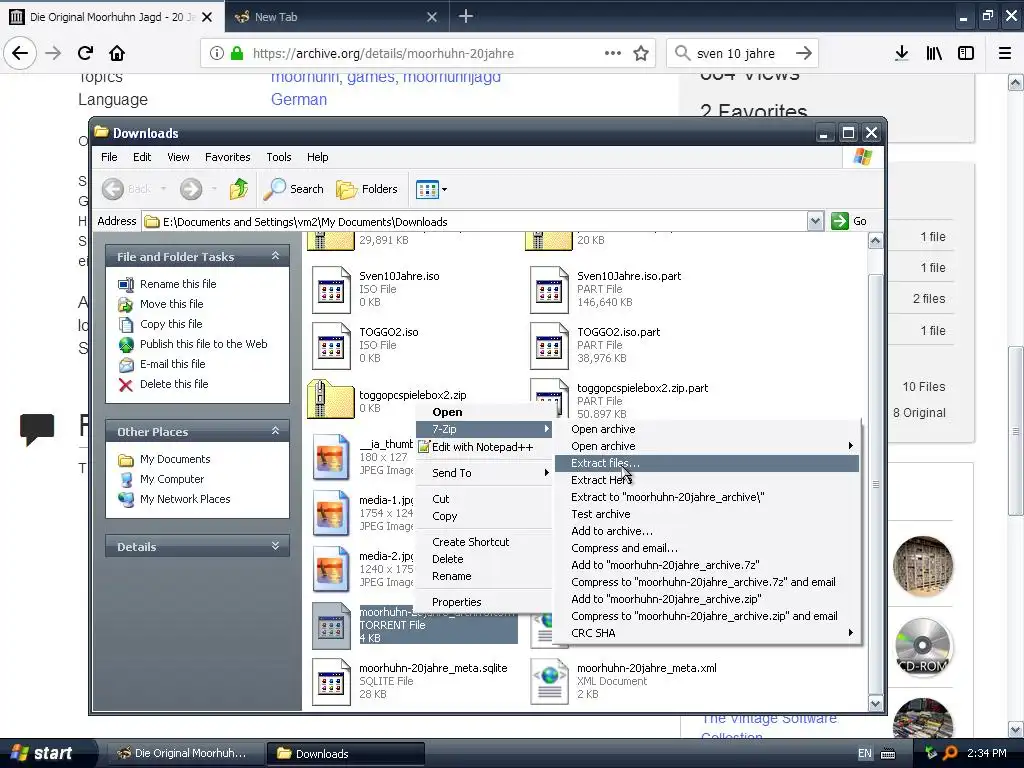Toggle Folders pane in Explorer toolbar

(x=367, y=189)
